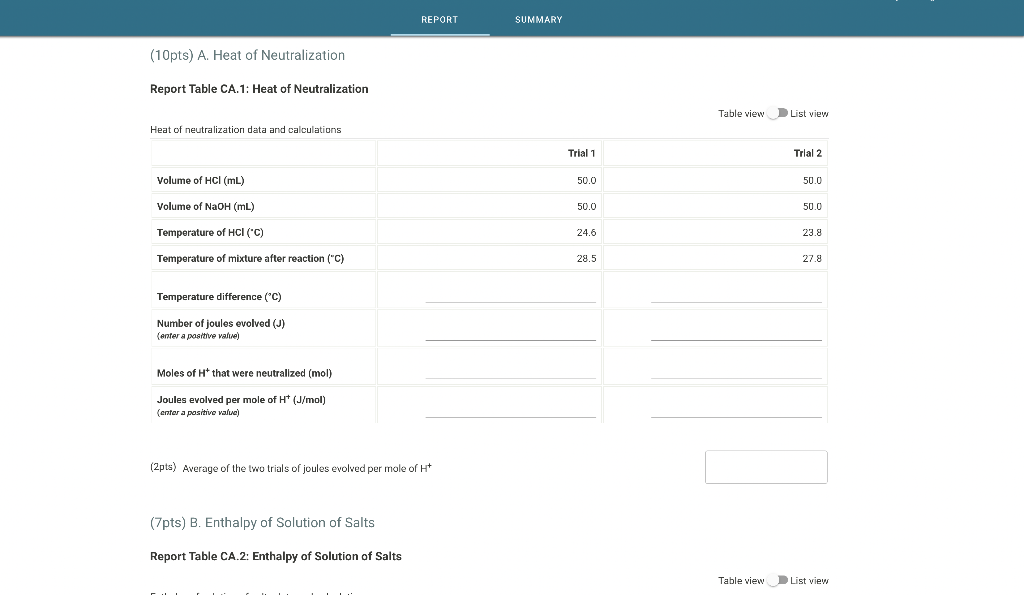The image size is (1024, 595).
Task: Fill in Trial 1 joules evolved field
Action: 511,334
